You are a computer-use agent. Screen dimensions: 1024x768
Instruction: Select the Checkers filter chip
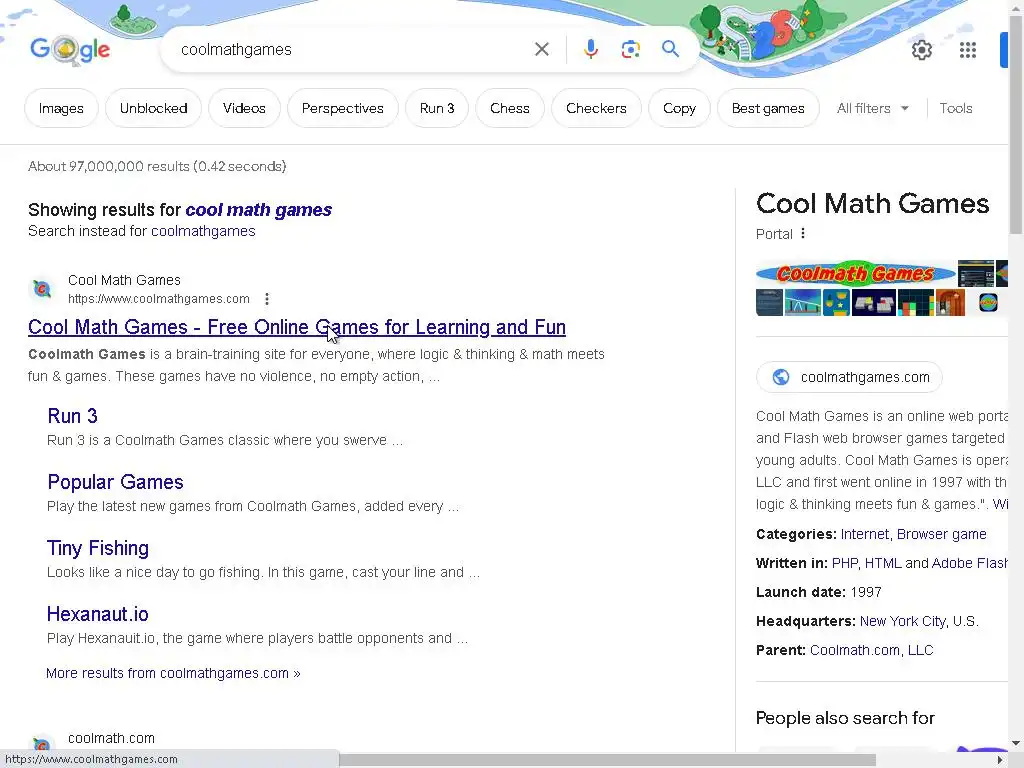pos(596,108)
